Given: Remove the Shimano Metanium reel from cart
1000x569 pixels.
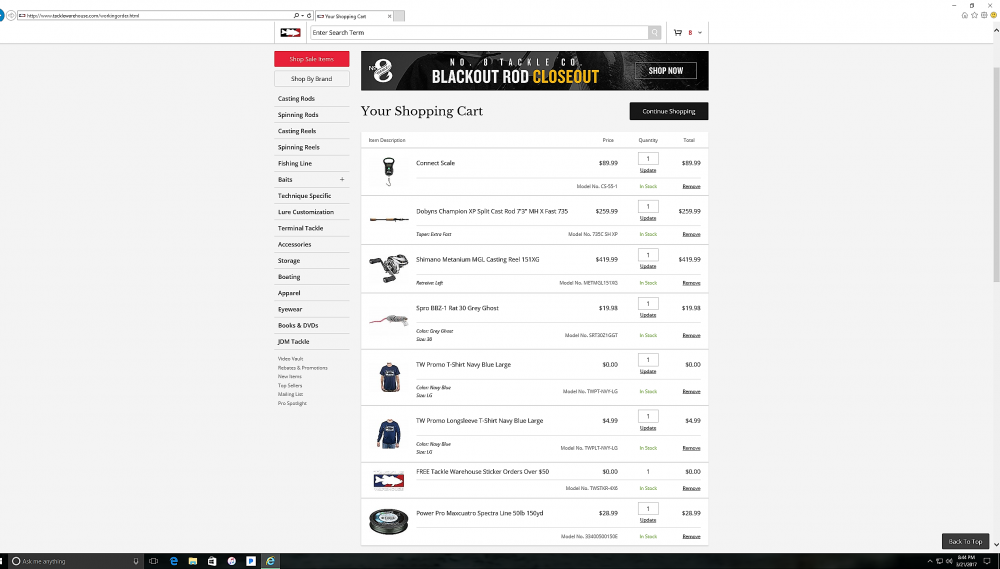Looking at the screenshot, I should (691, 283).
